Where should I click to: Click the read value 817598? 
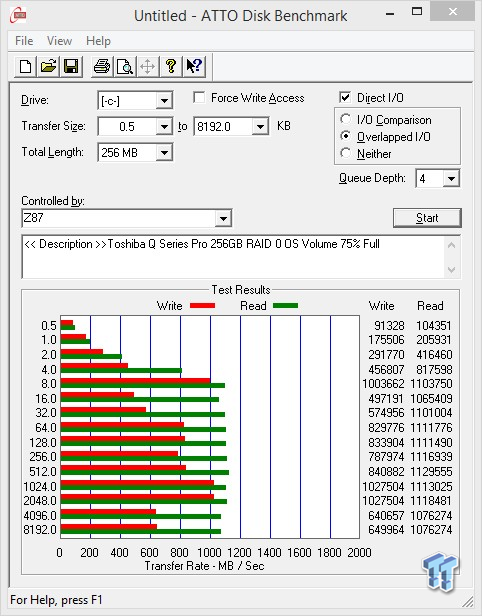[x=434, y=370]
